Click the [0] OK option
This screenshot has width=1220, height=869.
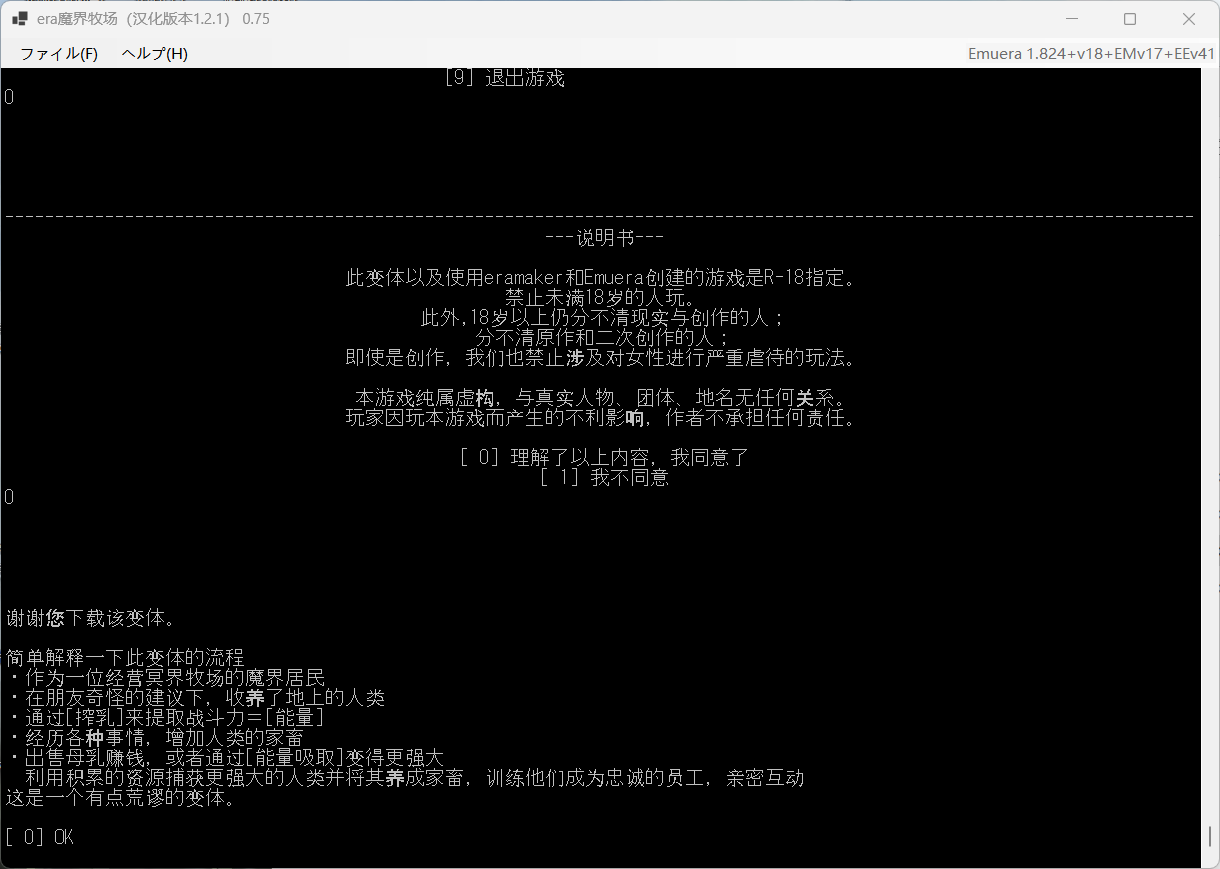39,837
